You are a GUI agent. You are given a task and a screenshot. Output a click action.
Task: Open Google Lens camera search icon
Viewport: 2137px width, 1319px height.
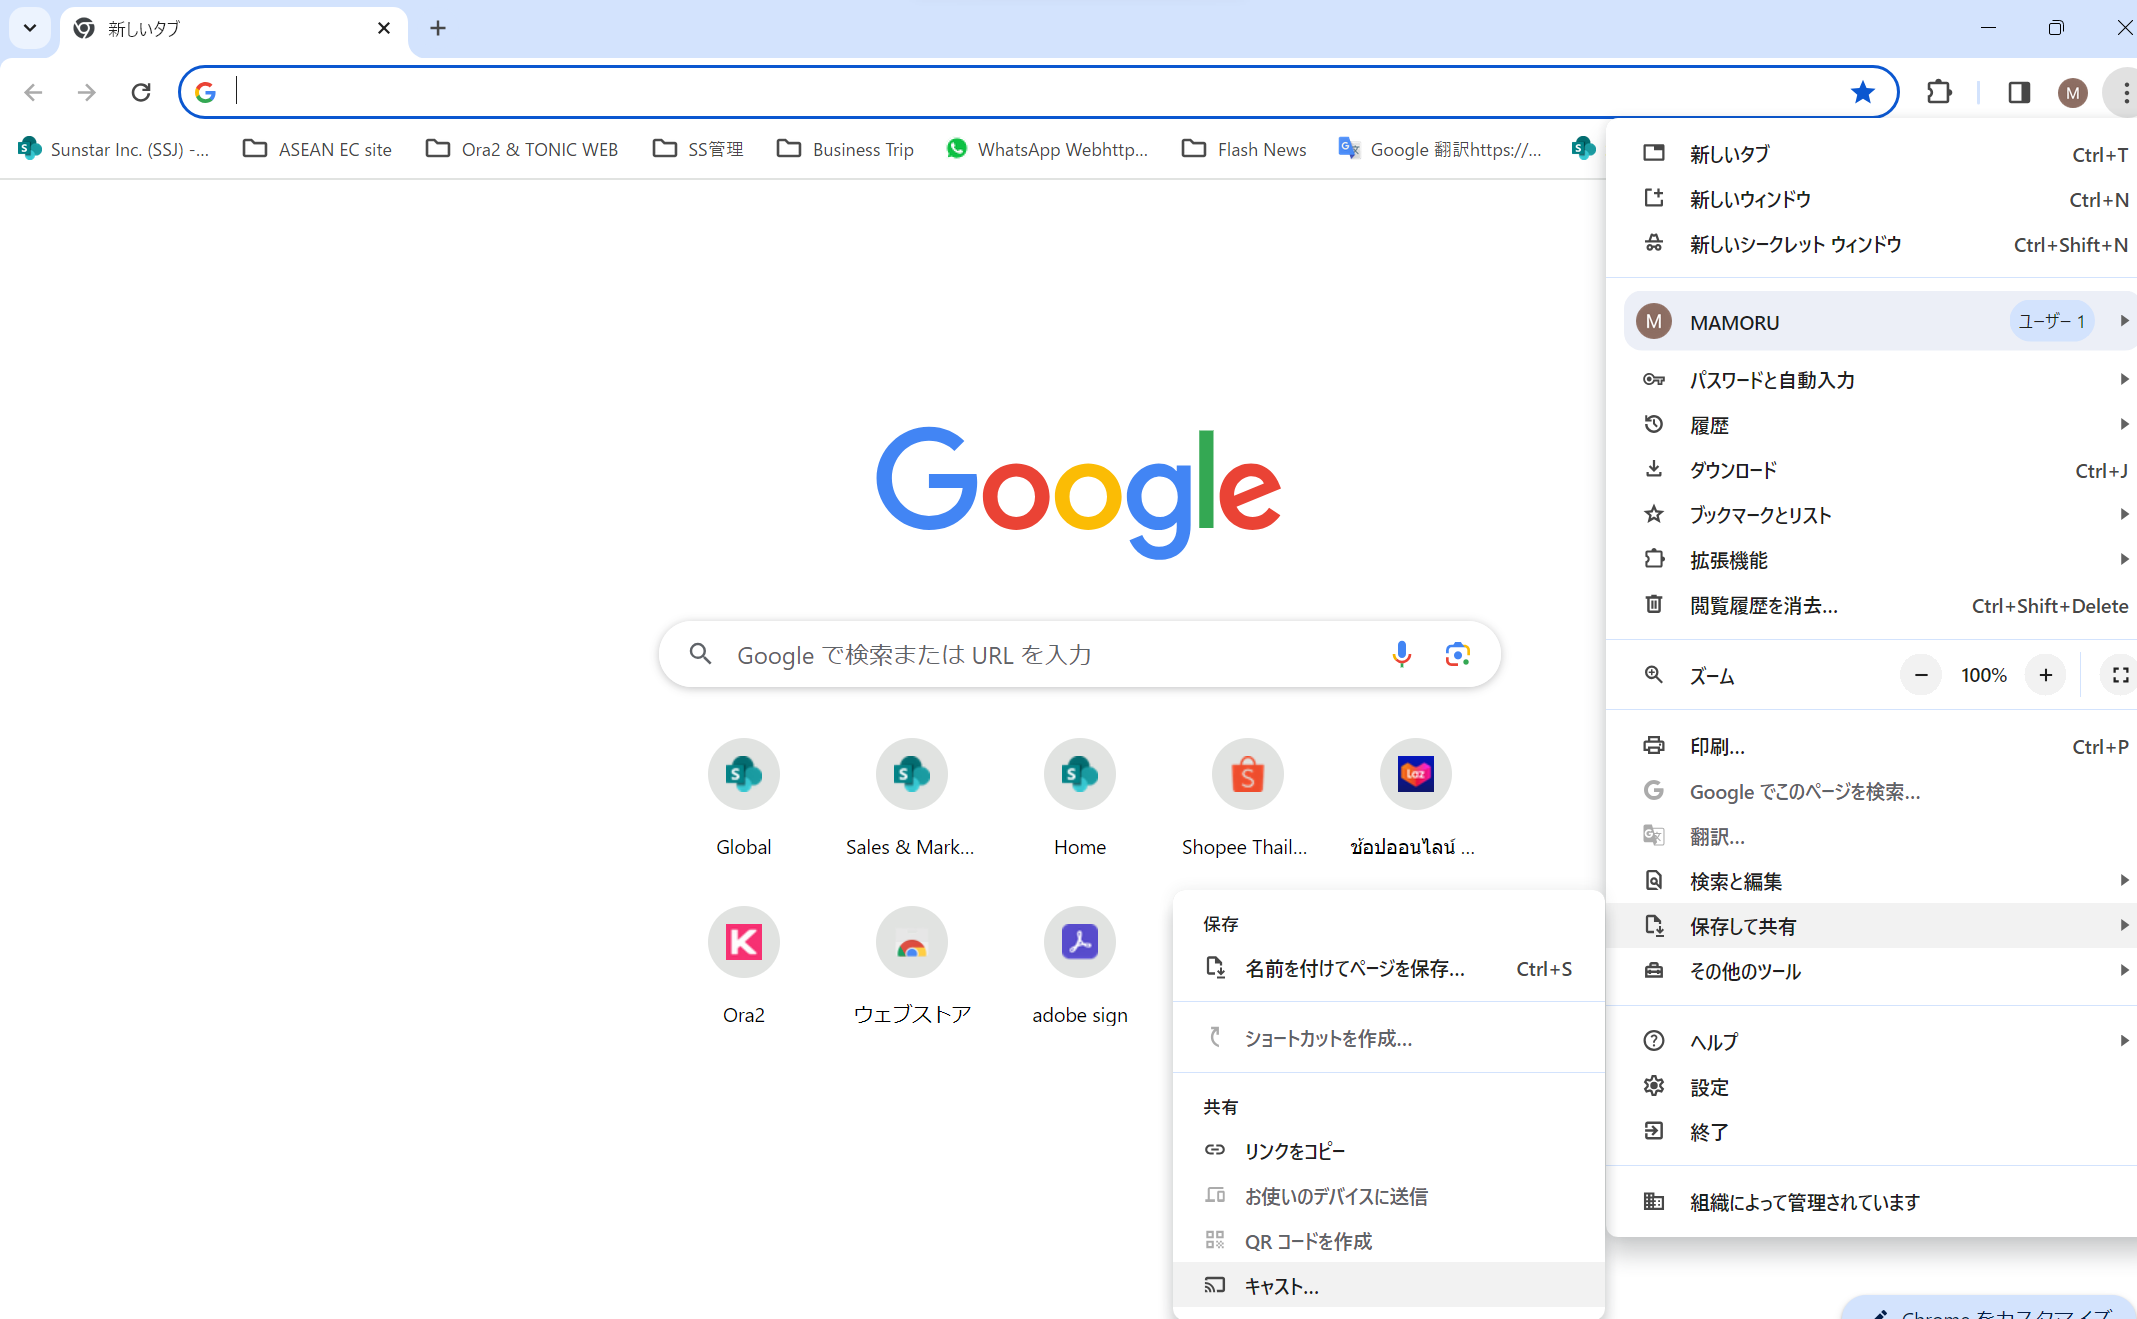tap(1457, 654)
